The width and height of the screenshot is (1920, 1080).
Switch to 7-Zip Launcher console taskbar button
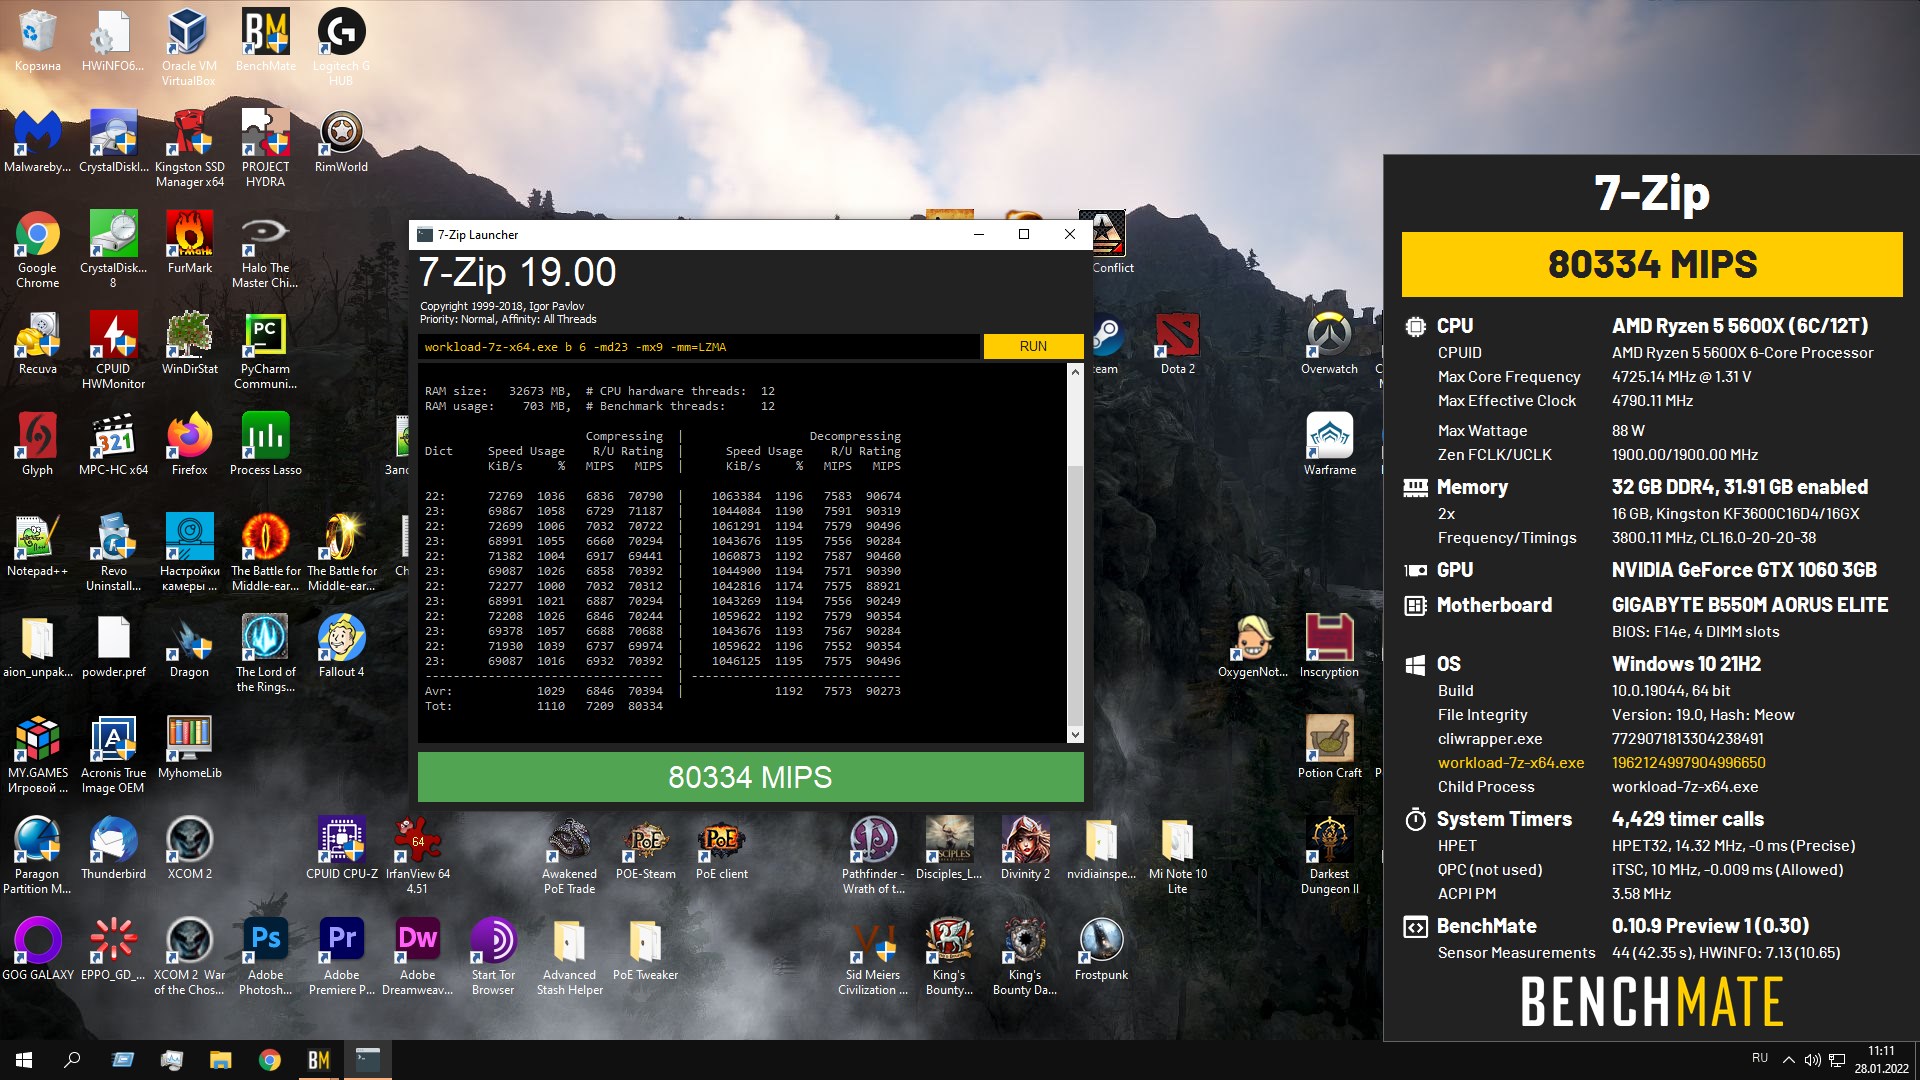point(367,1060)
